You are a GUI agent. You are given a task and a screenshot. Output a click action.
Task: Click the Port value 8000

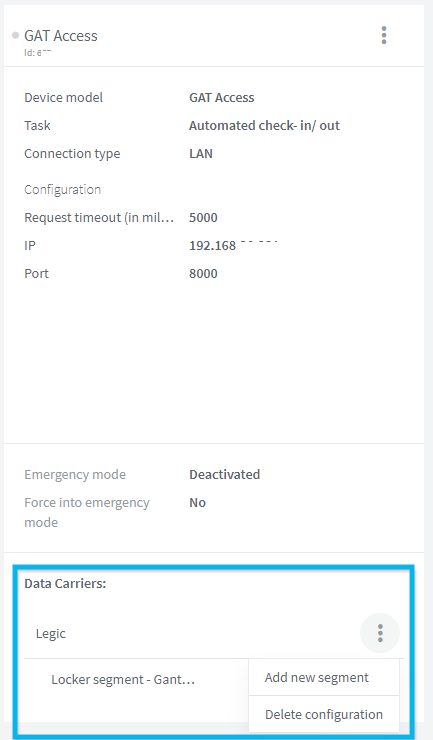point(204,274)
